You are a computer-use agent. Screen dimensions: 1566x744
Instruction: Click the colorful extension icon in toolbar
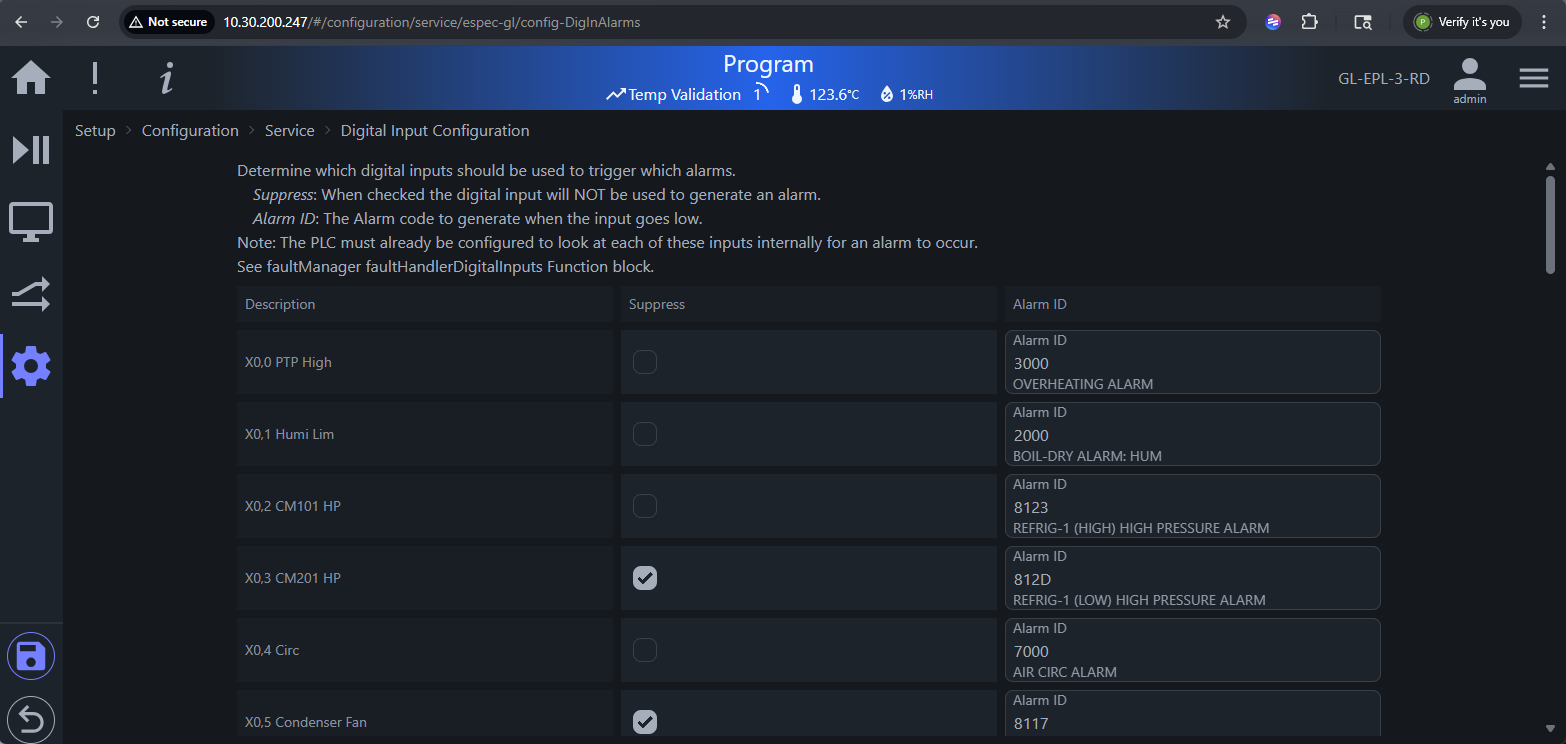(x=1273, y=22)
